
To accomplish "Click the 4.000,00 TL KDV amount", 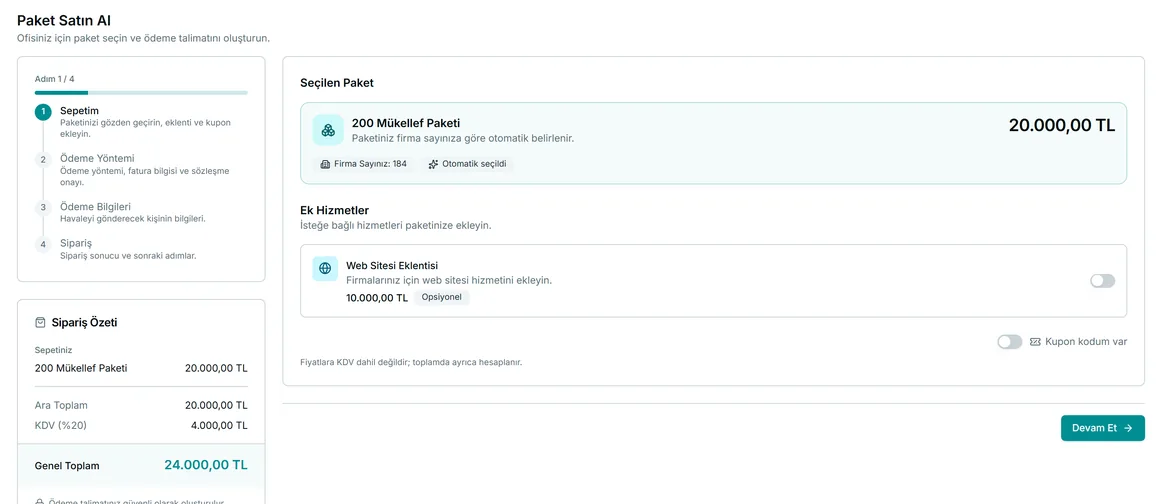I will (x=219, y=425).
